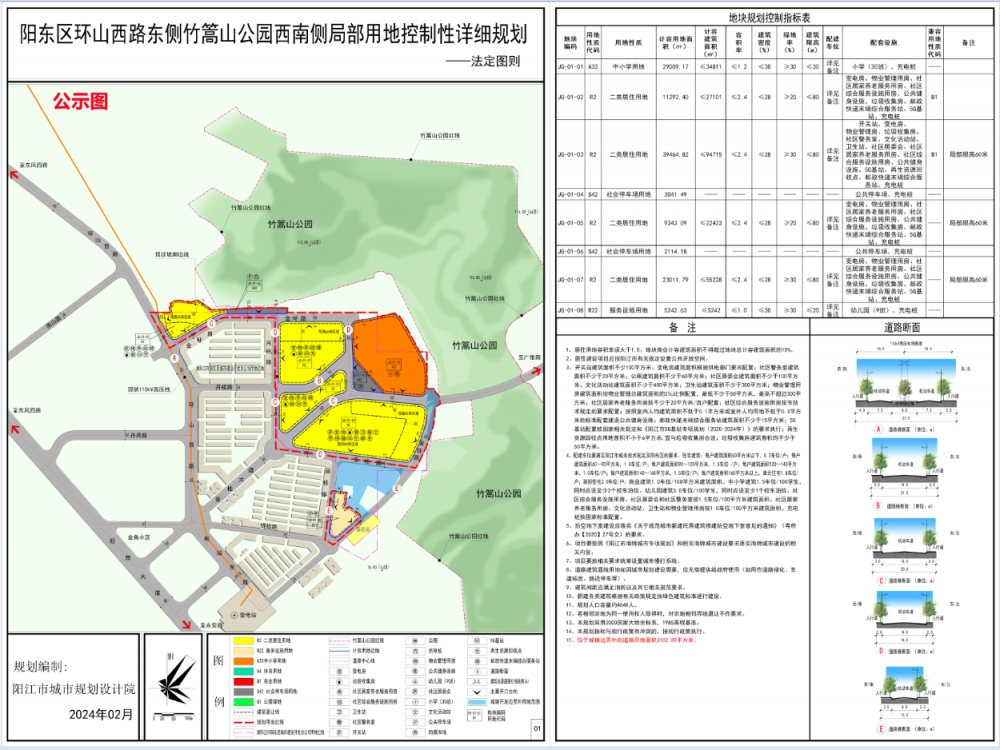The height and width of the screenshot is (750, 1000).
Task: Click the page number 01 box
Action: [x=538, y=729]
